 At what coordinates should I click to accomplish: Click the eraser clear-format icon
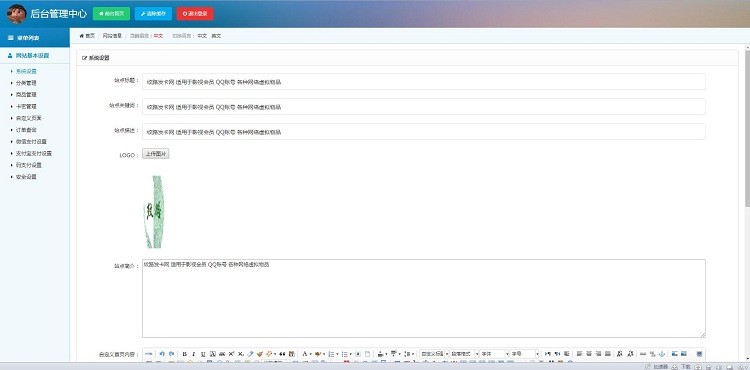[250, 354]
